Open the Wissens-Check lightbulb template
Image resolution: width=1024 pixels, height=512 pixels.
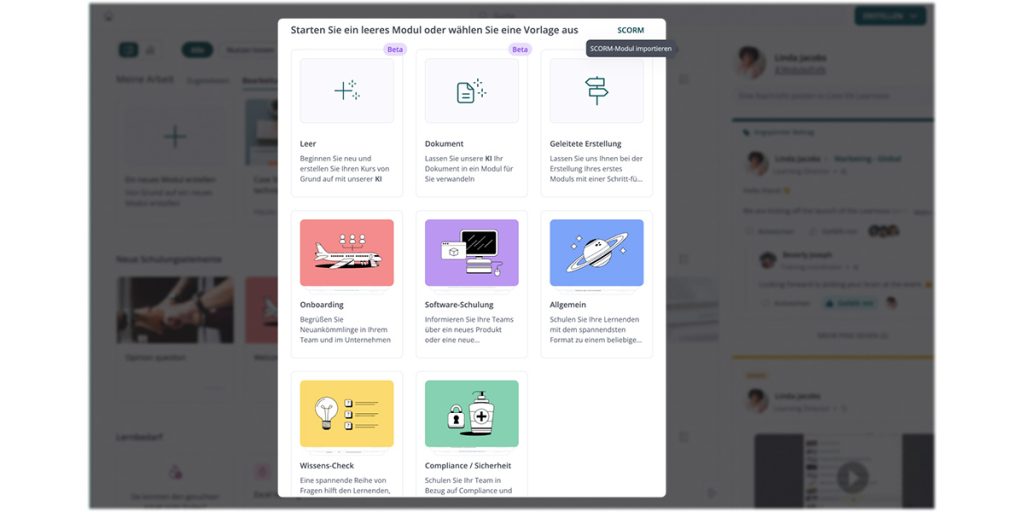[347, 413]
